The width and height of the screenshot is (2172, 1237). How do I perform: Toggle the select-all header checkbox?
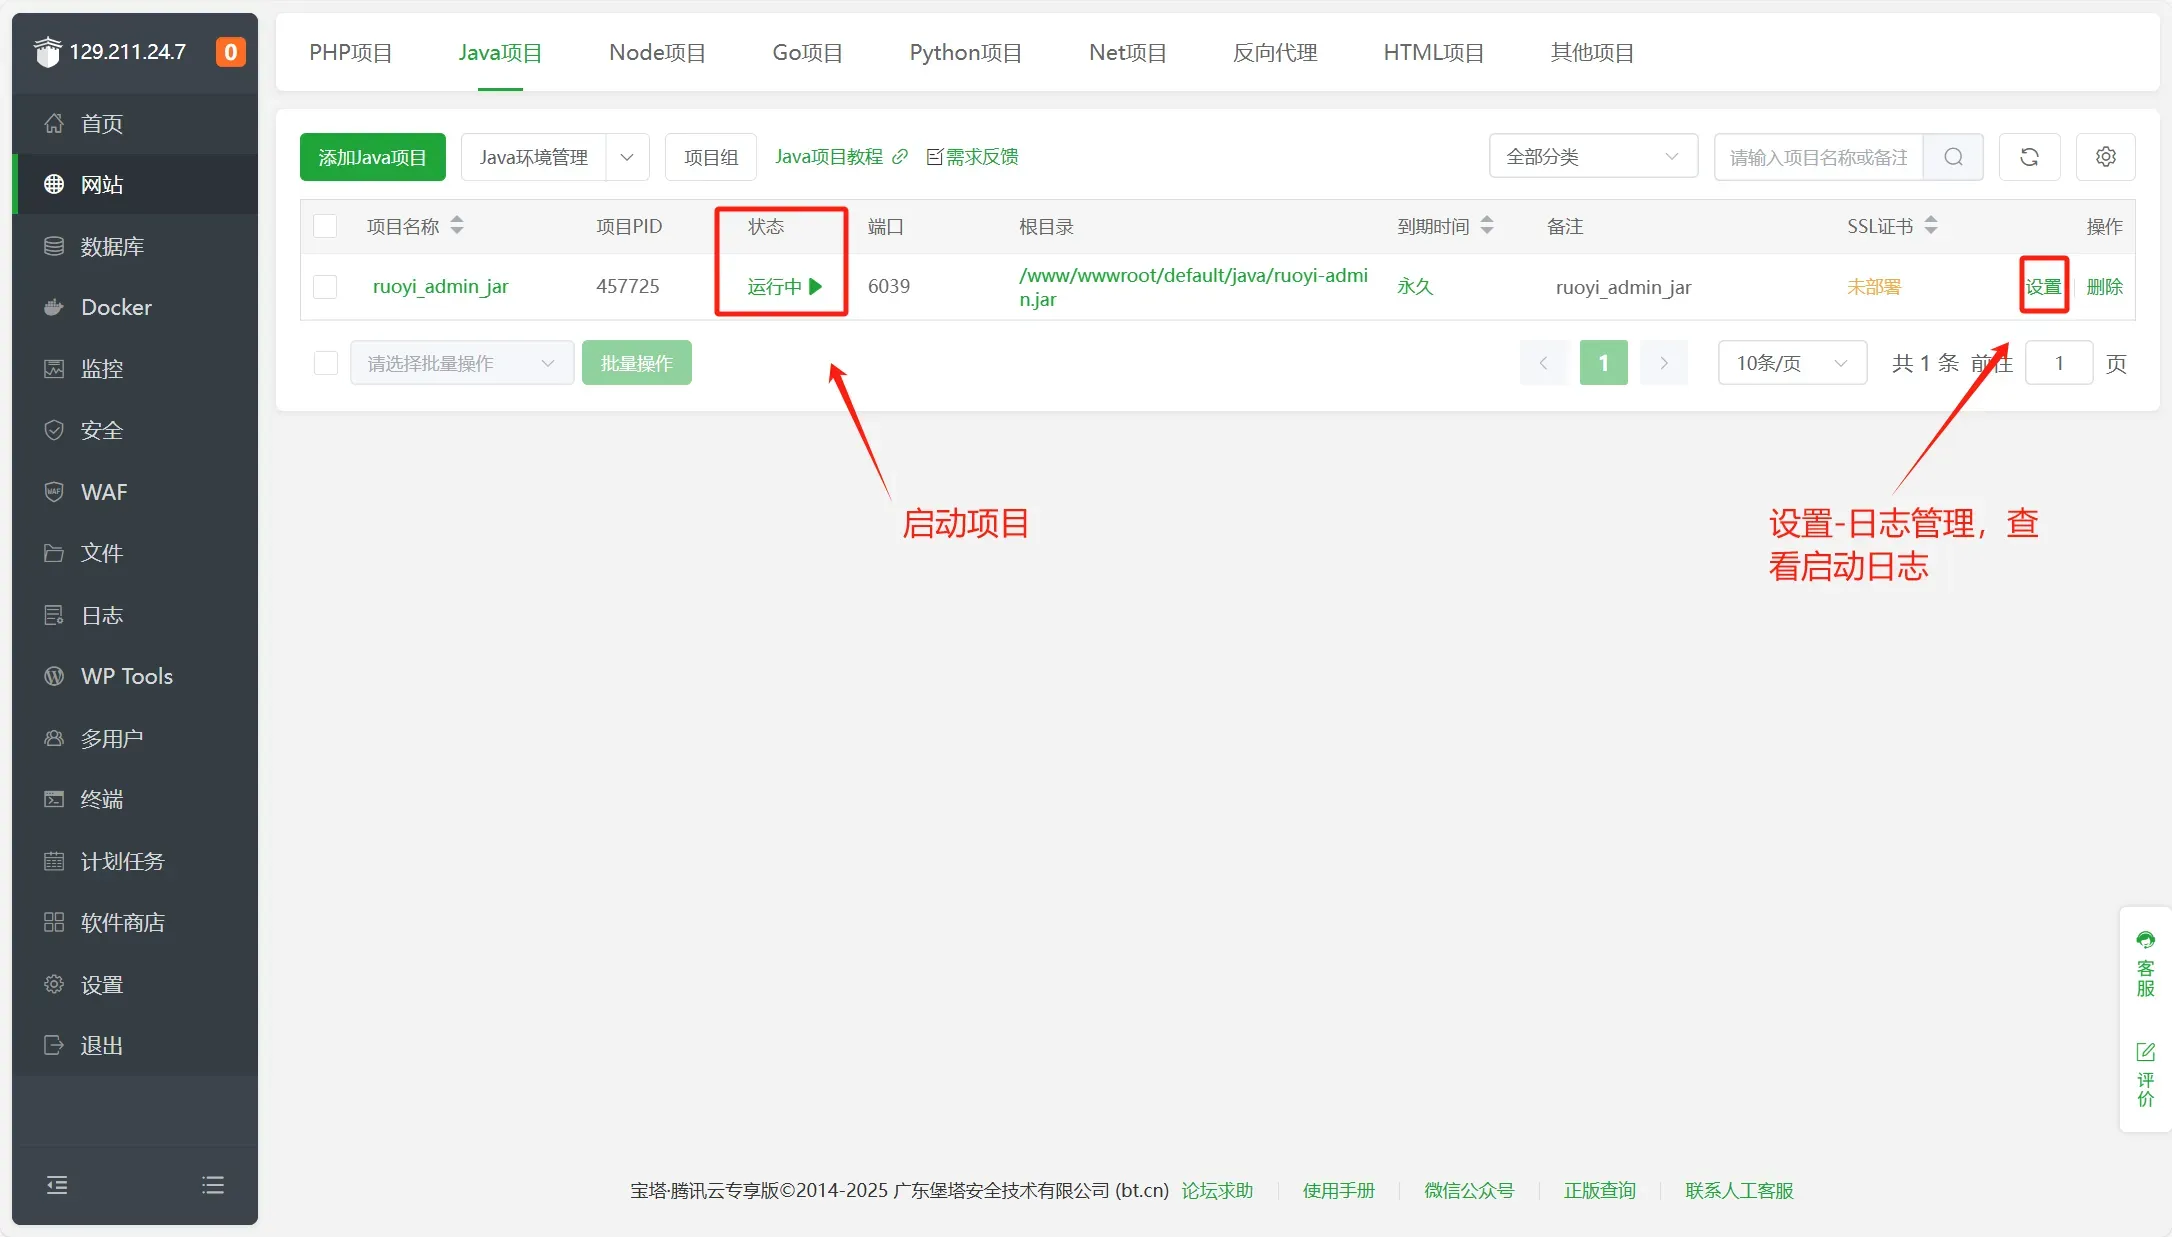point(325,226)
